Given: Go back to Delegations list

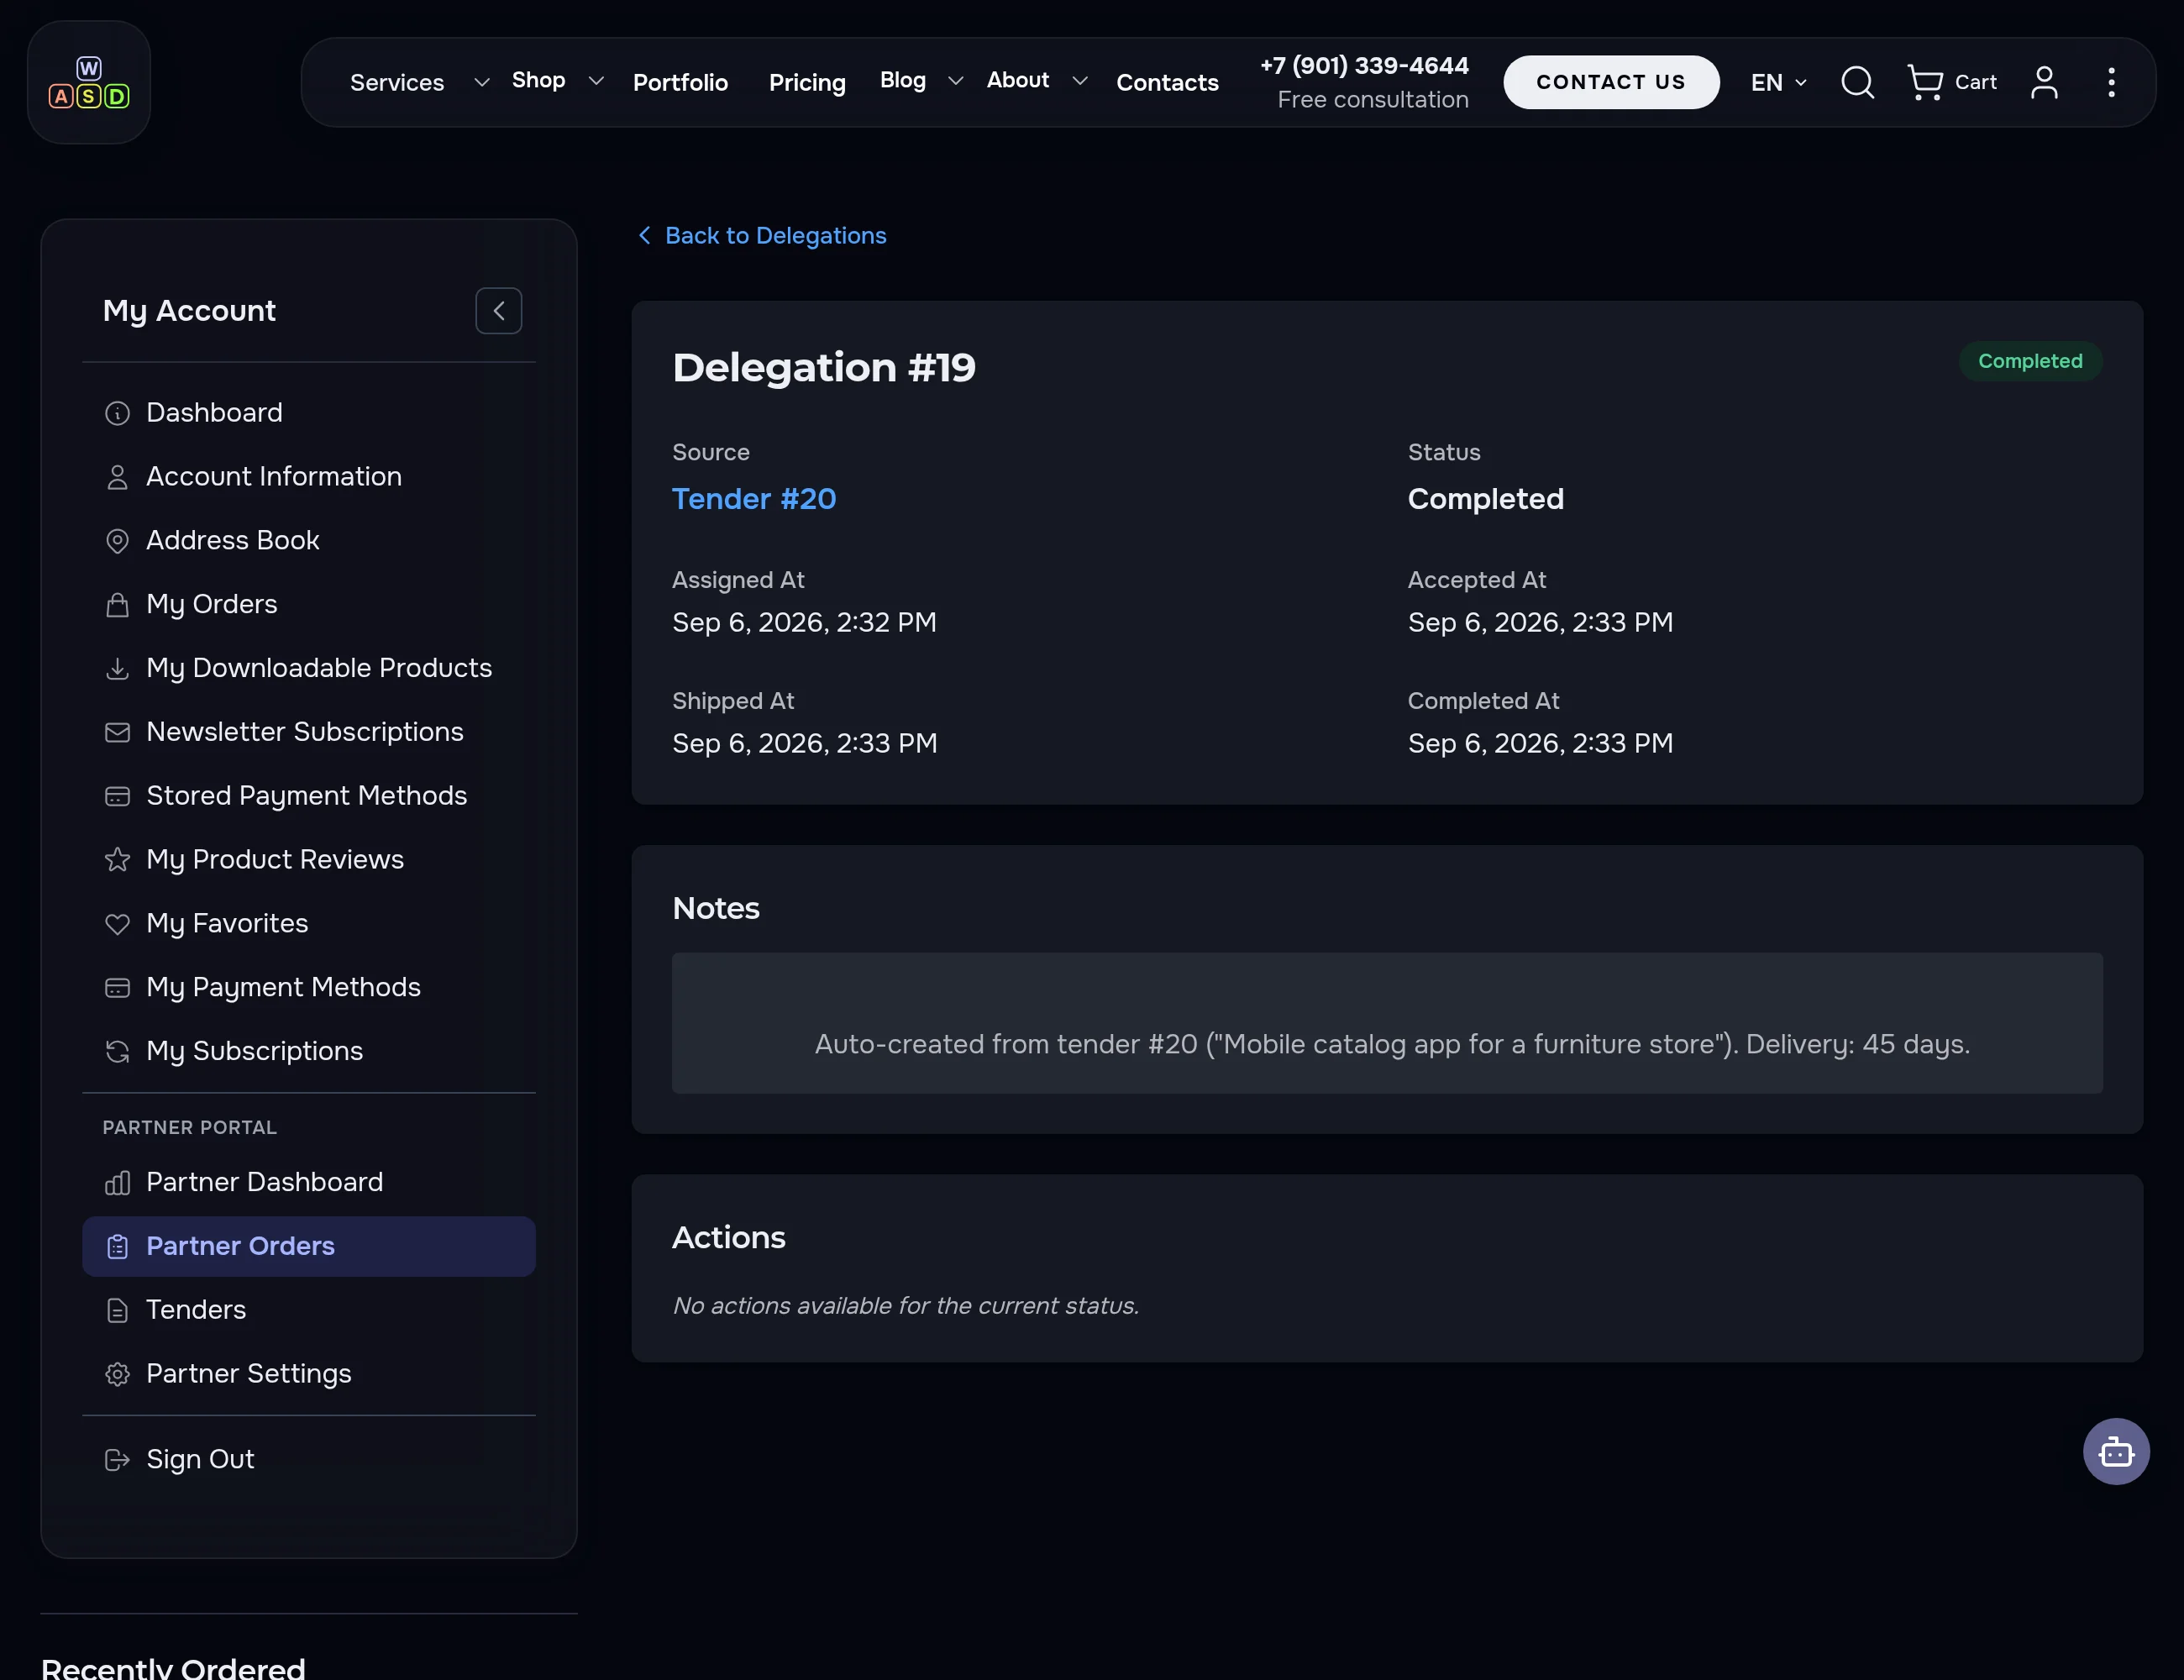Looking at the screenshot, I should (762, 236).
